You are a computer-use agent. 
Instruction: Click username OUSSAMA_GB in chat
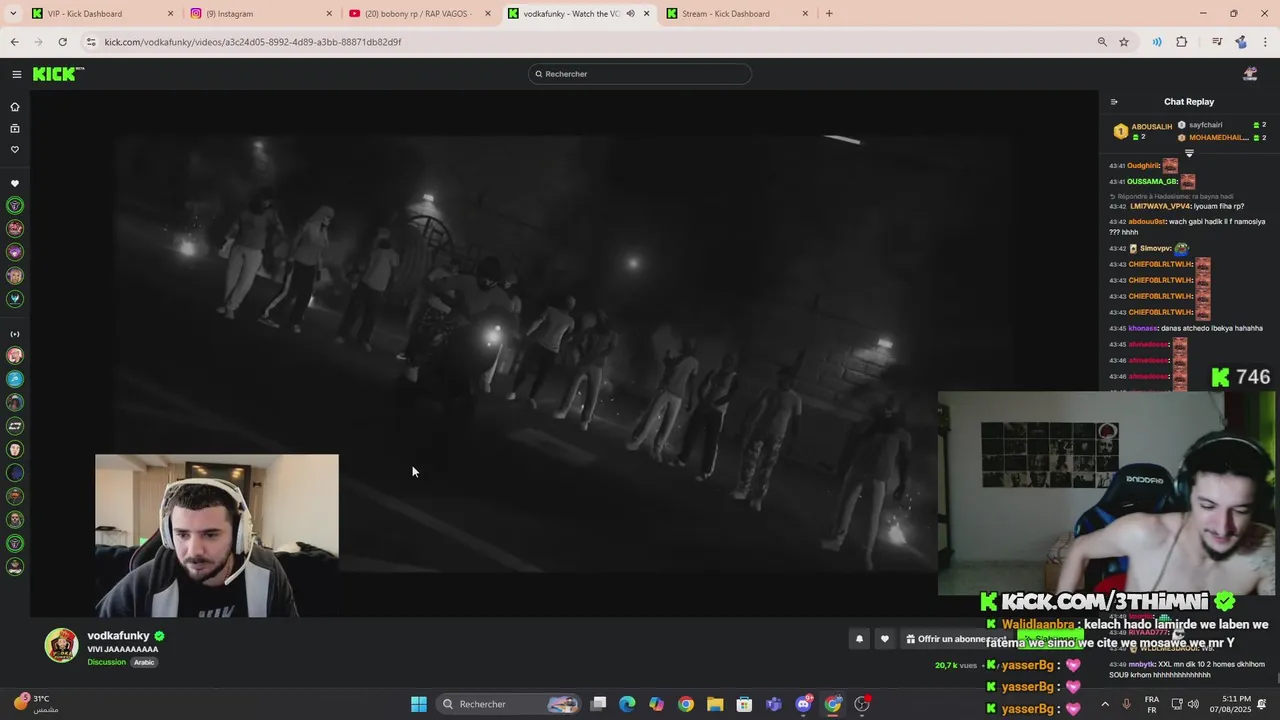(1152, 182)
